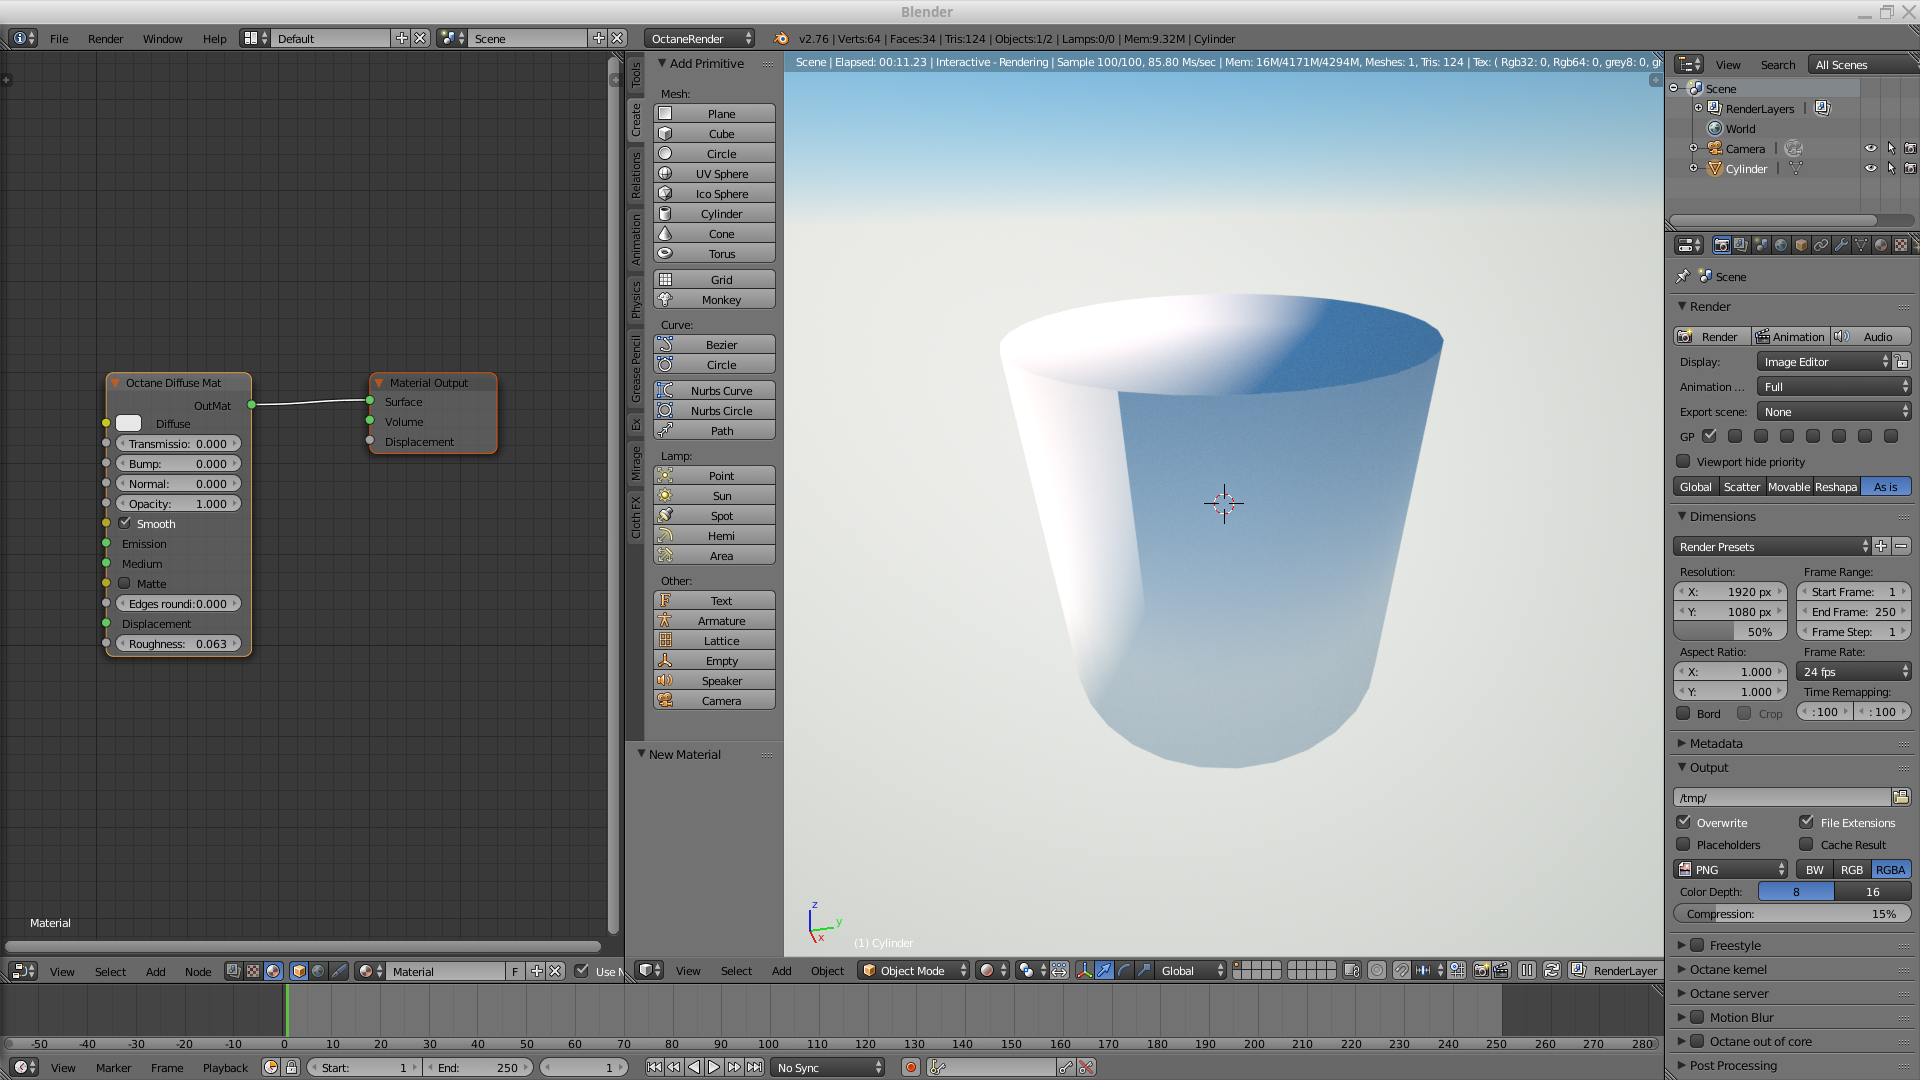Click the output folder browse icon

(x=1900, y=797)
